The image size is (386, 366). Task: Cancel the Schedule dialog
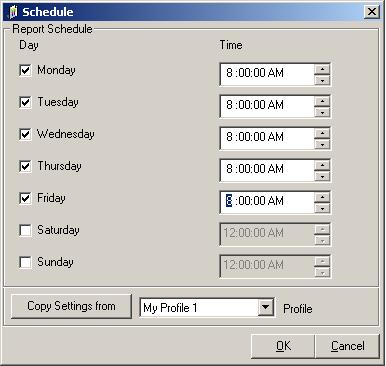coord(347,346)
